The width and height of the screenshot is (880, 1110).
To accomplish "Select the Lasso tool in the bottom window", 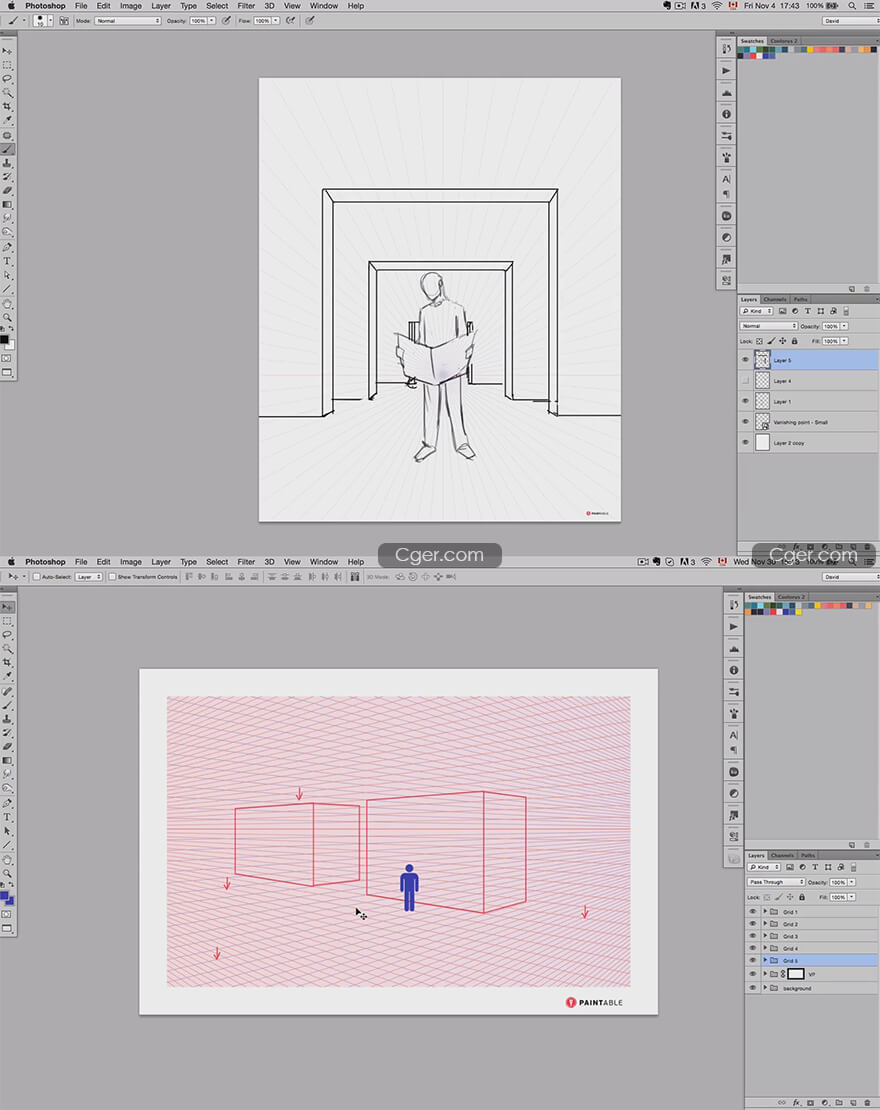I will tap(7, 635).
